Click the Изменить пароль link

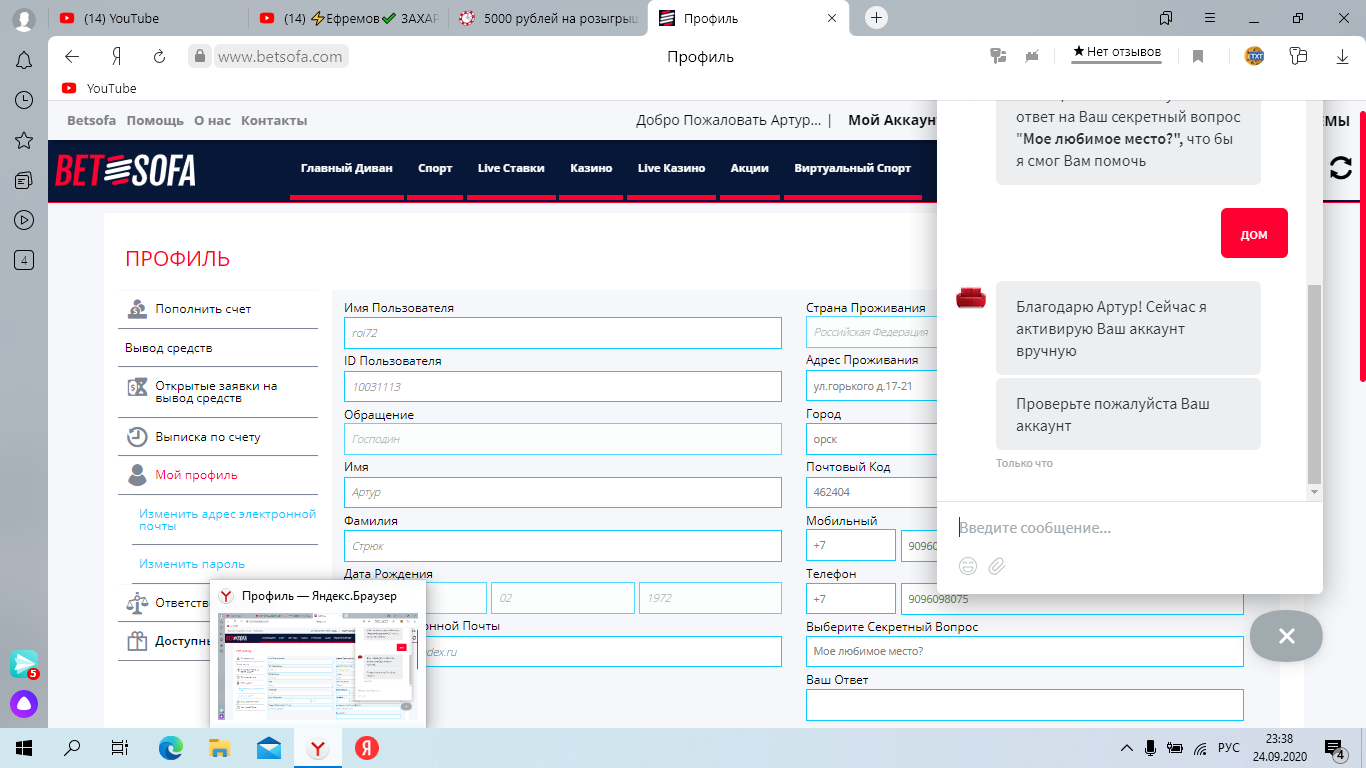(192, 564)
